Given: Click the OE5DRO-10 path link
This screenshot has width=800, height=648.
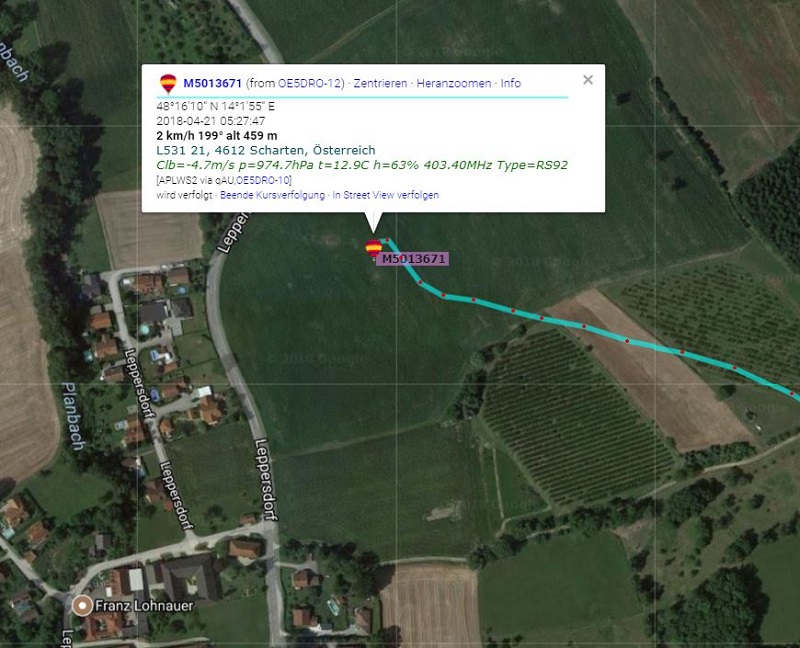Looking at the screenshot, I should [263, 180].
